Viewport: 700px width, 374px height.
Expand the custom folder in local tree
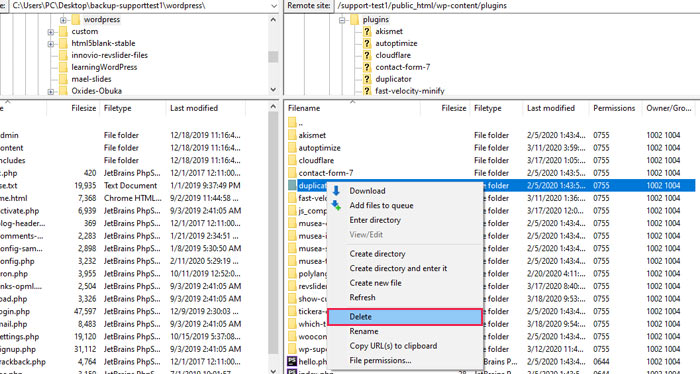pyautogui.click(x=50, y=32)
